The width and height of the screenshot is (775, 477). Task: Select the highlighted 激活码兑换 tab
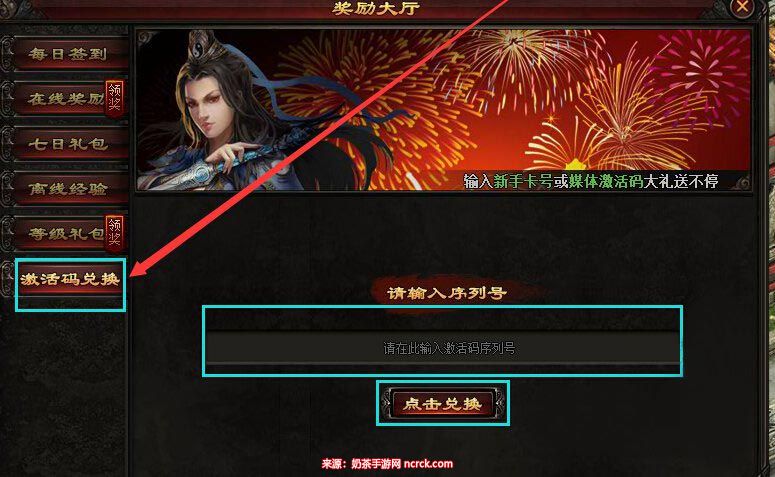coord(70,279)
